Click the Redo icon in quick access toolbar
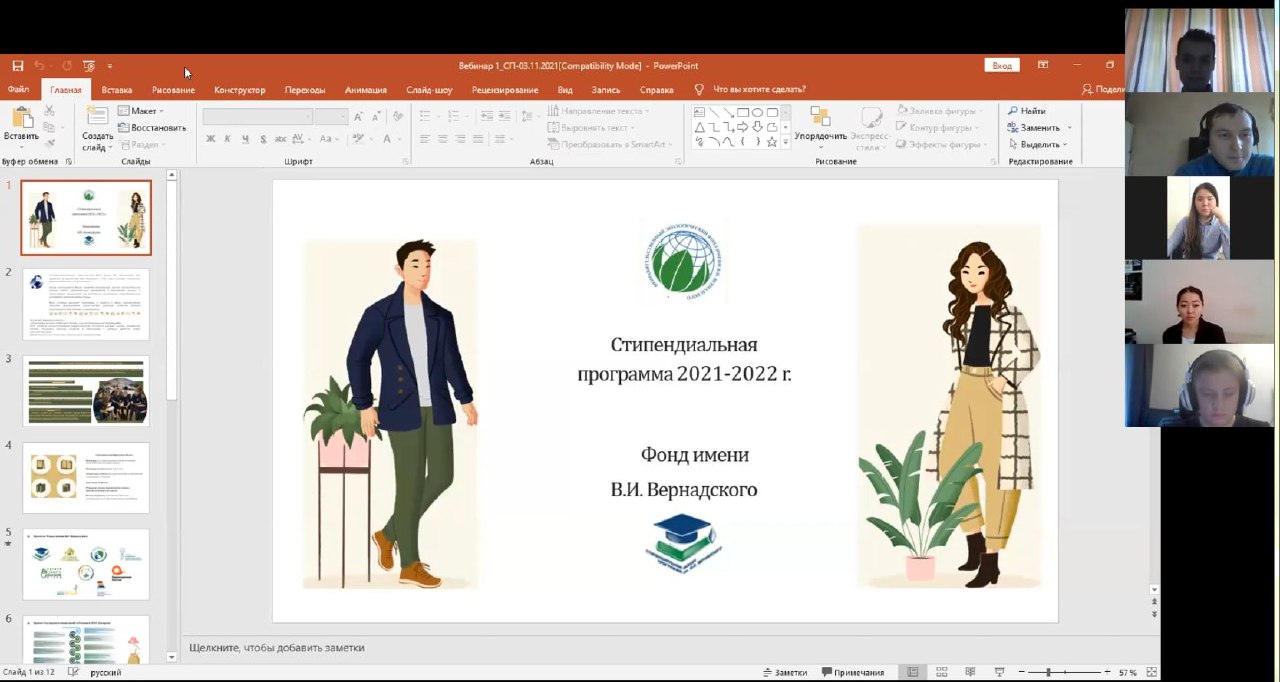Viewport: 1280px width, 682px height. 67,66
